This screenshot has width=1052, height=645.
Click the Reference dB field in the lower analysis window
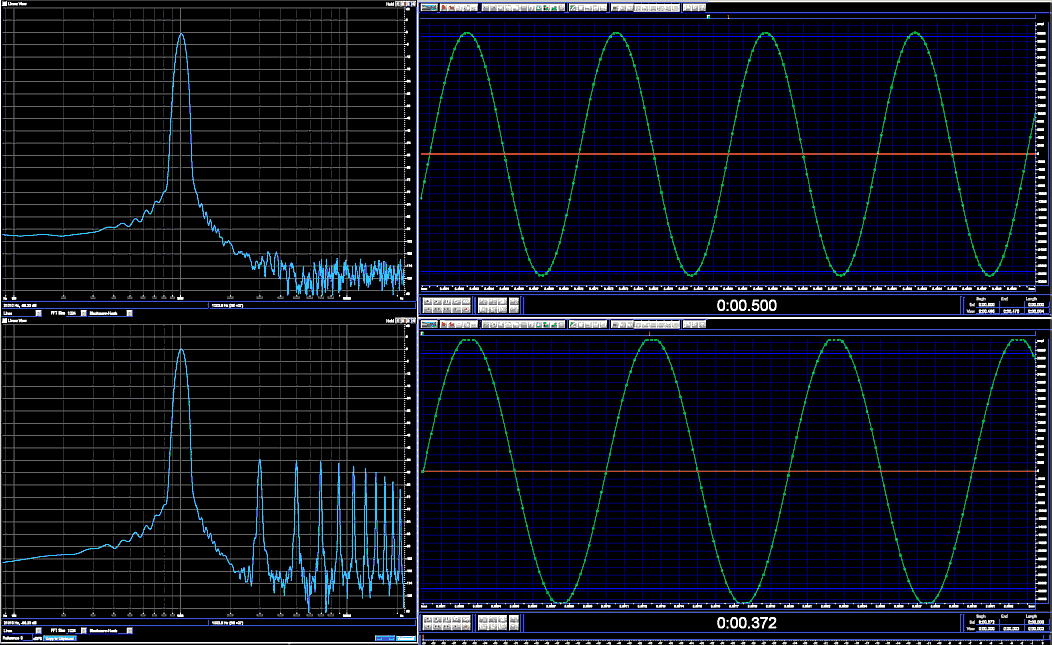point(28,638)
